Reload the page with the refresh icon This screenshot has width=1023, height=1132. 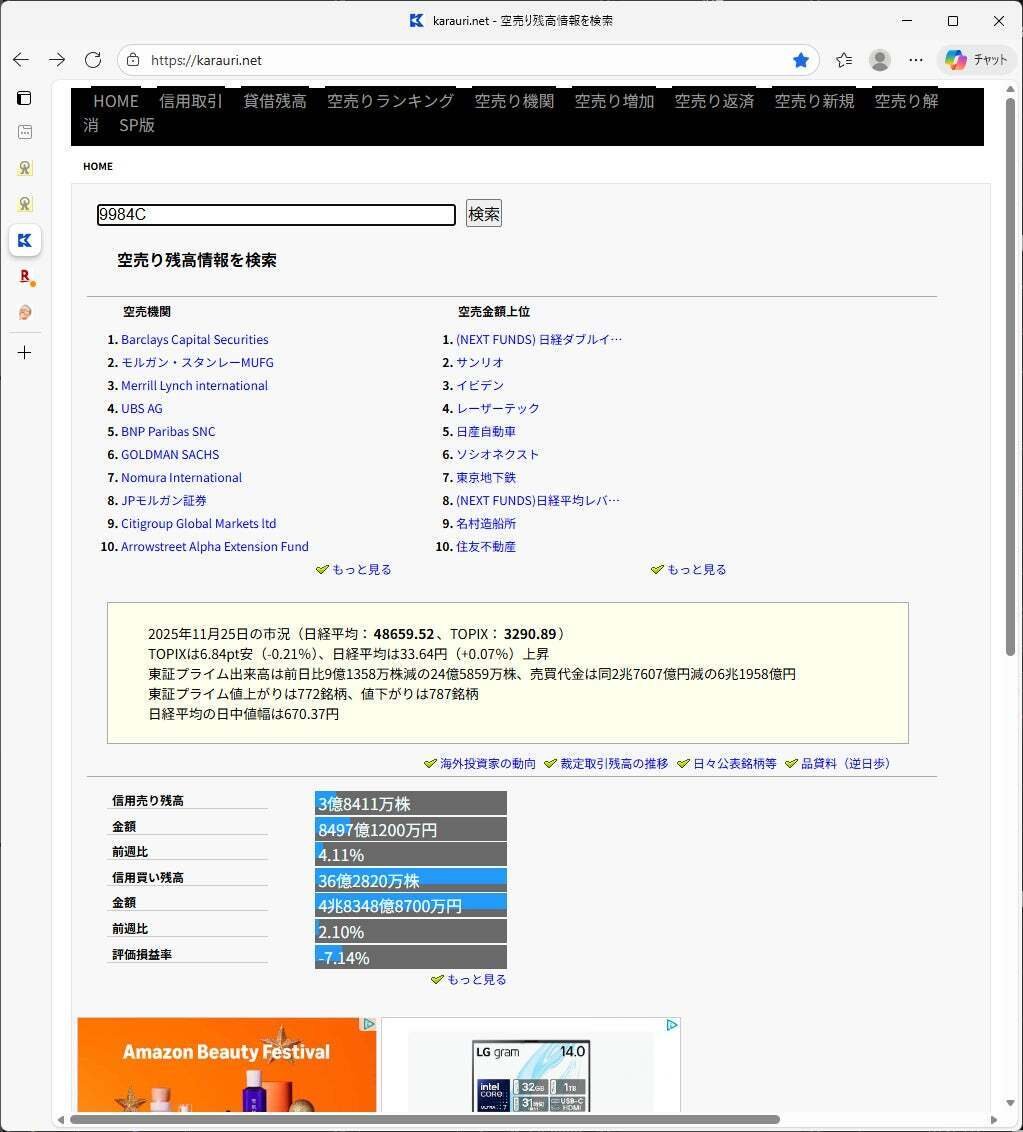93,59
